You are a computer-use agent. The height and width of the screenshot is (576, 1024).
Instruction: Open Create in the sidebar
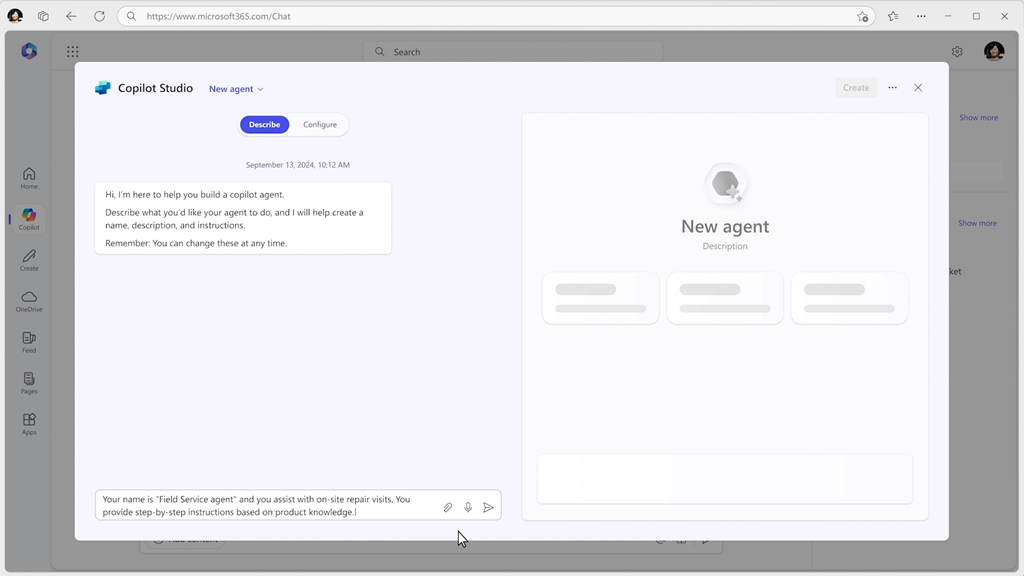(x=29, y=260)
